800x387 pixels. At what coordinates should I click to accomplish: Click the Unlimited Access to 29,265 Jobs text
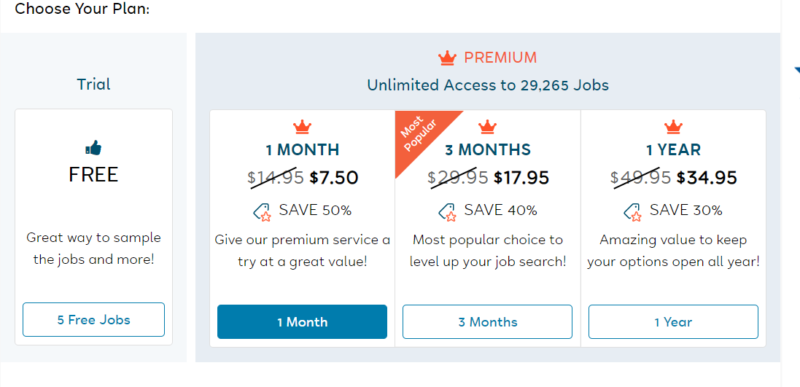(x=488, y=85)
